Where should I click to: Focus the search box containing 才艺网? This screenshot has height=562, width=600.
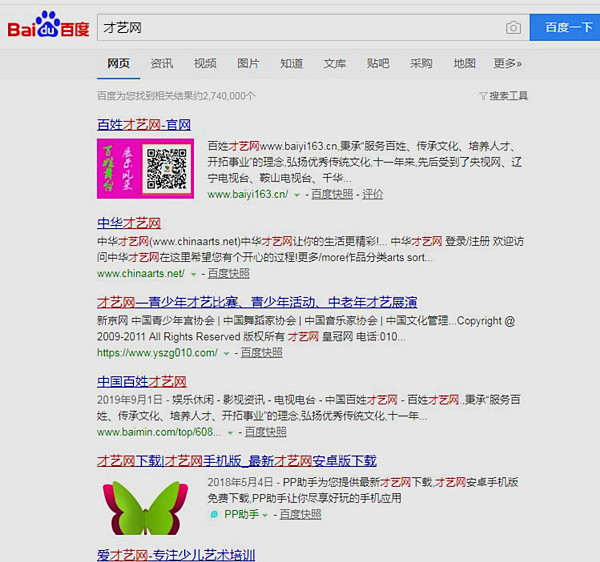[x=313, y=27]
